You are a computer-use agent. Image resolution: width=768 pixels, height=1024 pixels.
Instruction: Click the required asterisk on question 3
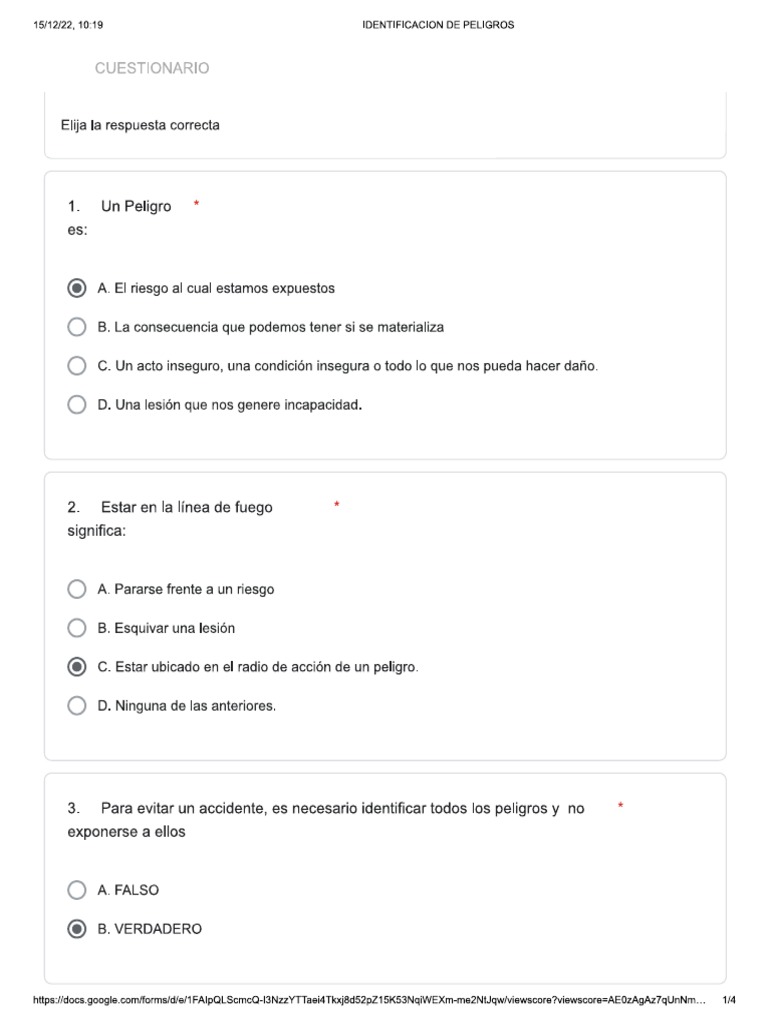(621, 806)
